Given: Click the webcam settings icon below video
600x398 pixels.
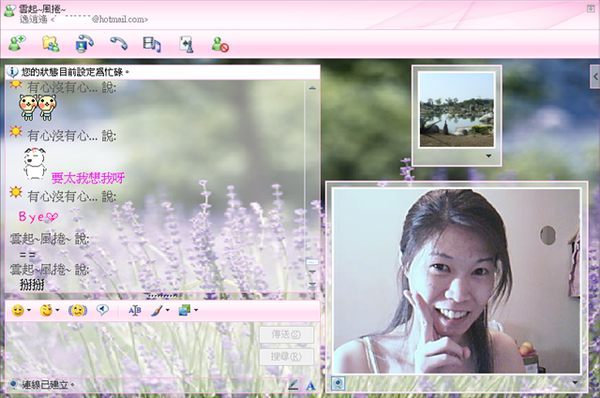Looking at the screenshot, I should (338, 383).
